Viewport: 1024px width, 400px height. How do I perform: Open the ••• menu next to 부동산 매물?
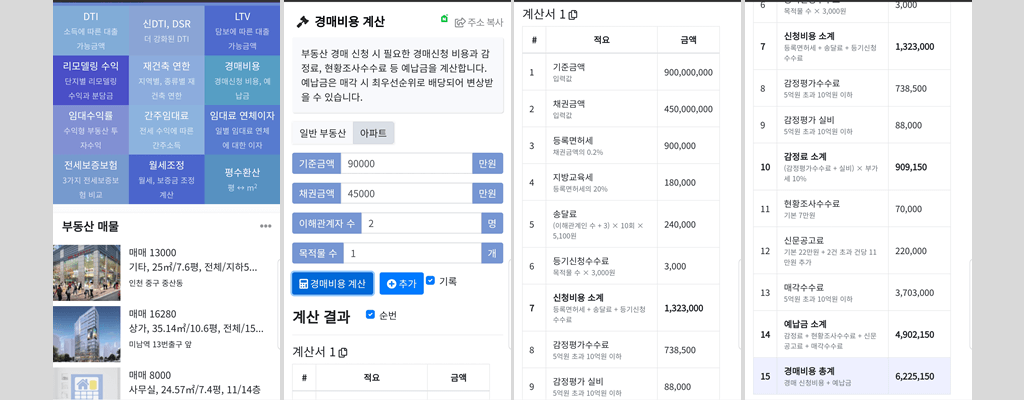tap(265, 226)
